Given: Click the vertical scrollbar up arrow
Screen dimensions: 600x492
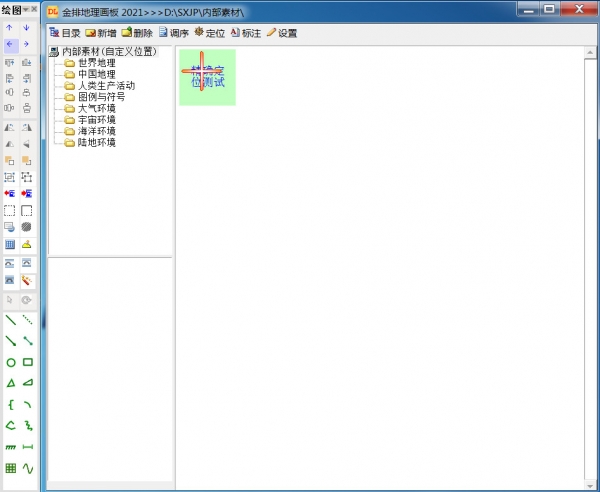Looking at the screenshot, I should pos(590,52).
